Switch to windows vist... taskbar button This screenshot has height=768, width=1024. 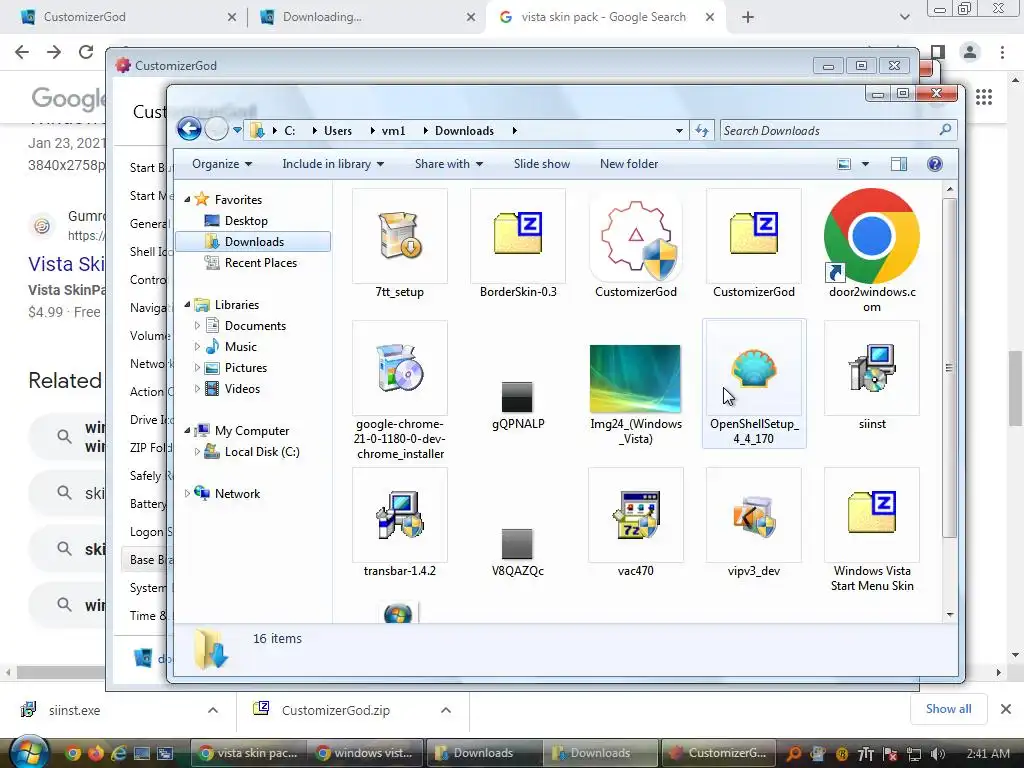tap(364, 753)
